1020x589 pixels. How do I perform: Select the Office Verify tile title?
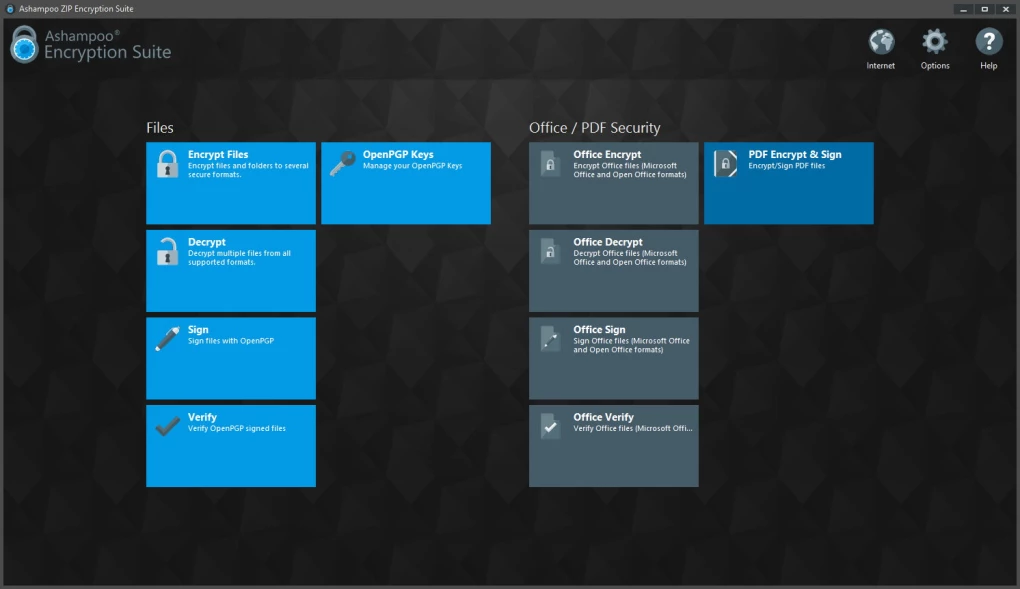(x=603, y=417)
